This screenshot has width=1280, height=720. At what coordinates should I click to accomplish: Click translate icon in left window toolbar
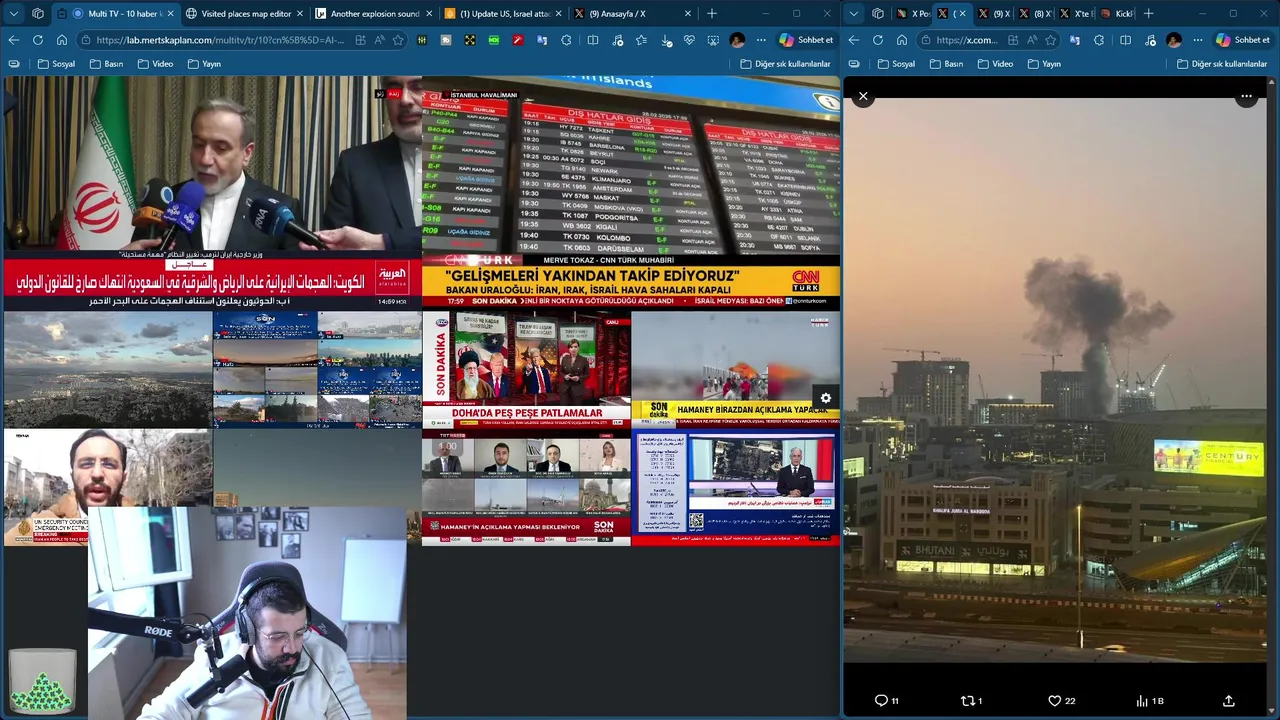click(542, 40)
